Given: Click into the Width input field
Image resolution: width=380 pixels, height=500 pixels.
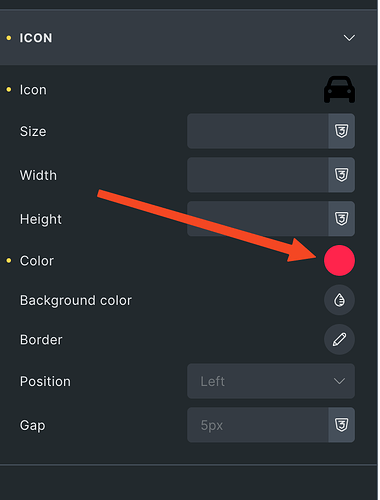Looking at the screenshot, I should [258, 175].
